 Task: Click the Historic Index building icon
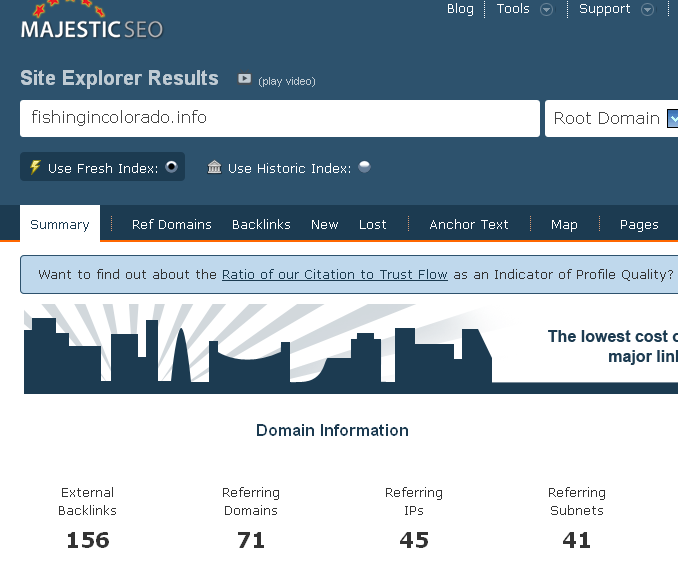(214, 168)
